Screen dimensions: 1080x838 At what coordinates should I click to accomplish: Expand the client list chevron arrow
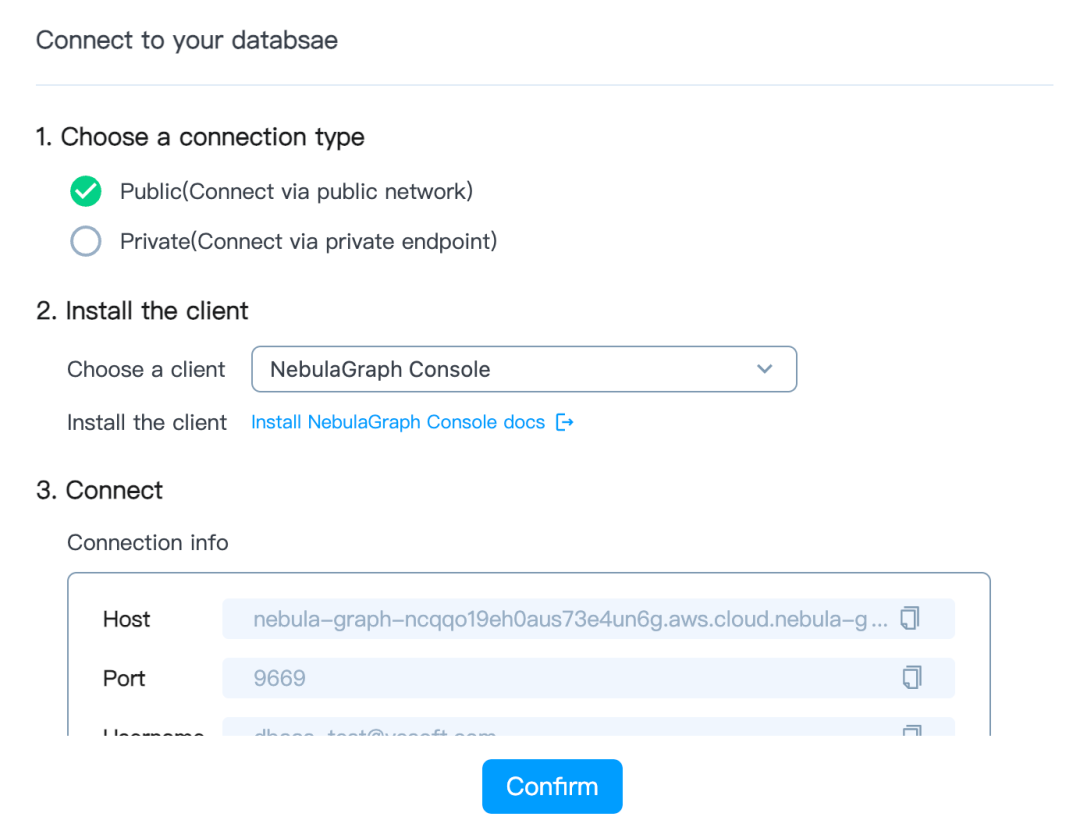765,369
